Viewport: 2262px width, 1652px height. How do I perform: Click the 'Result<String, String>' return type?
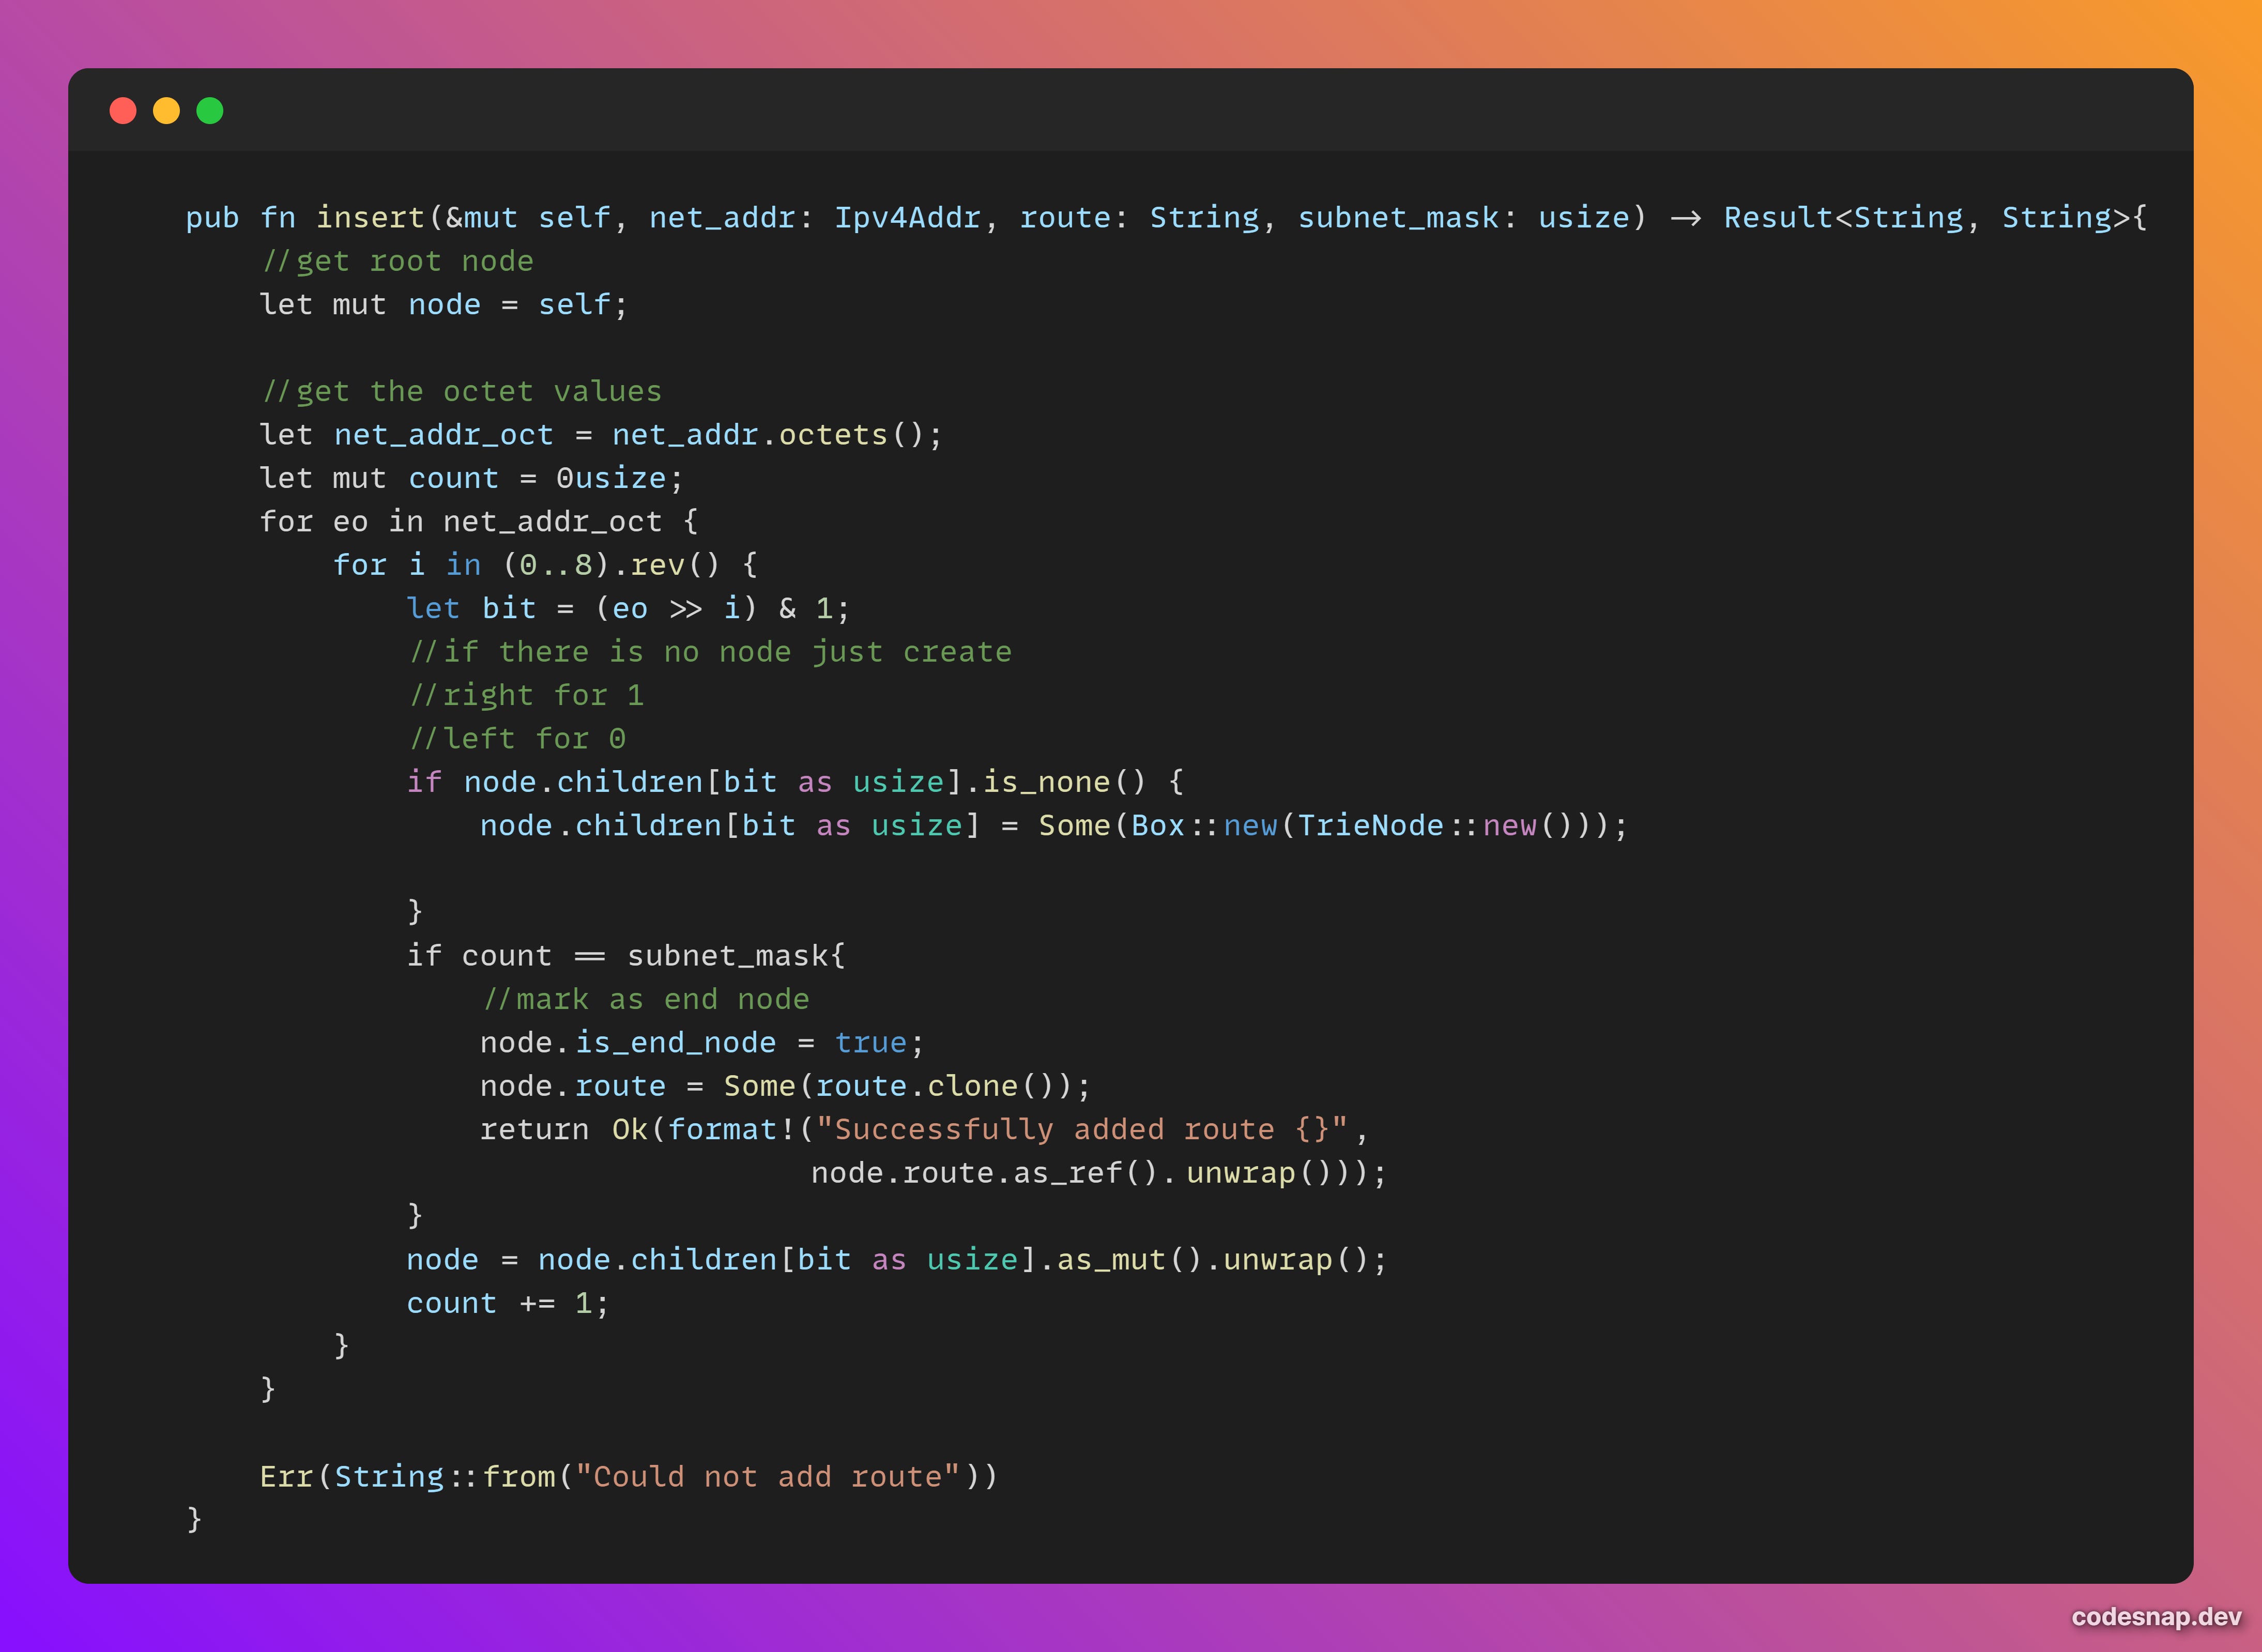pos(1926,218)
